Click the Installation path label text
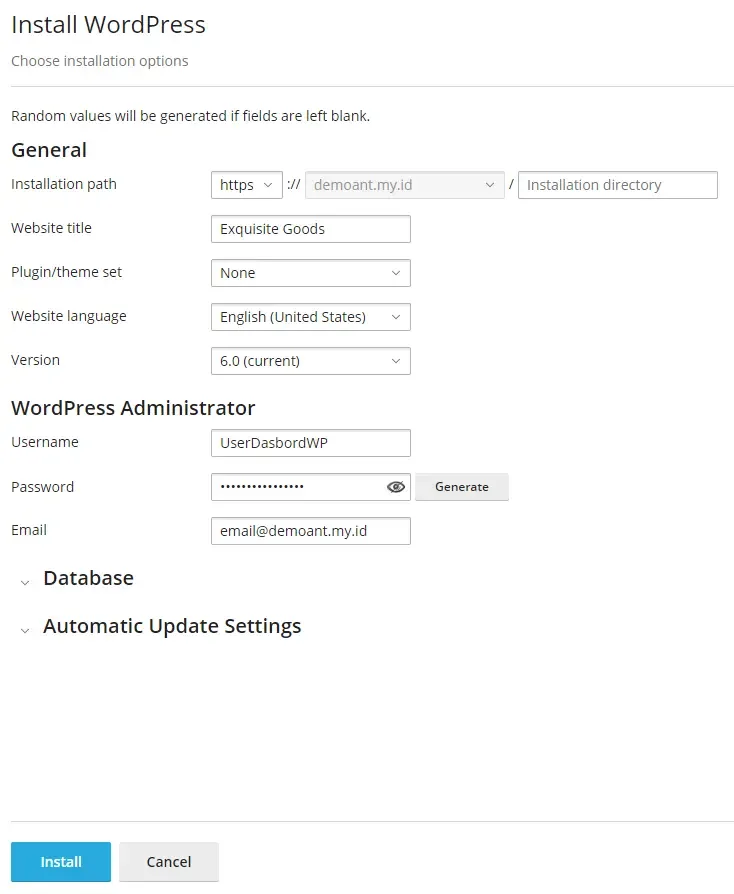The height and width of the screenshot is (894, 734). click(64, 184)
